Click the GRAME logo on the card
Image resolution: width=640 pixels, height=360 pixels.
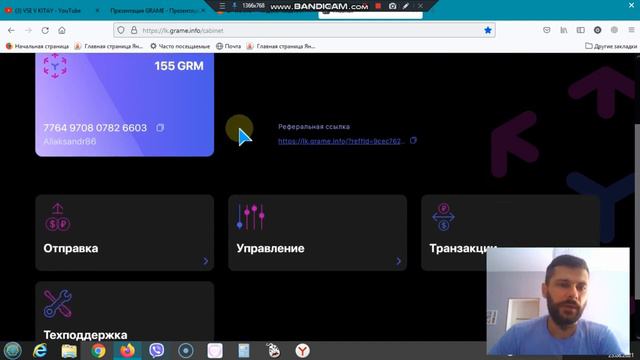coord(55,66)
